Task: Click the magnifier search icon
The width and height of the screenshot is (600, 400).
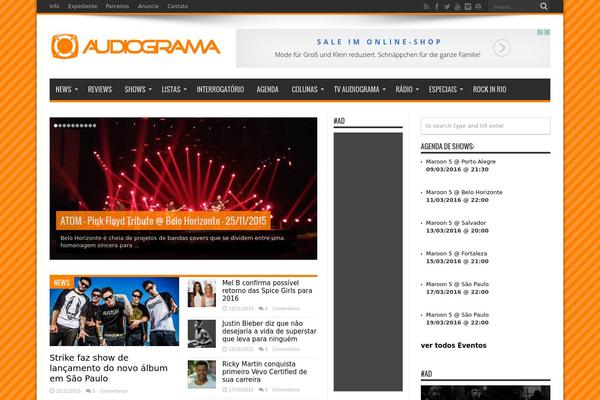Action: click(543, 7)
